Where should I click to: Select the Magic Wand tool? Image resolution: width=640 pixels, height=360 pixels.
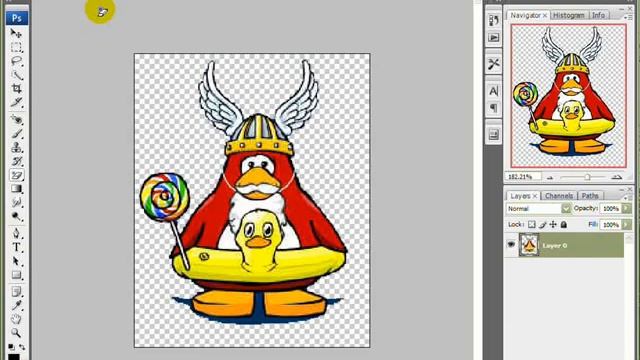coord(16,75)
